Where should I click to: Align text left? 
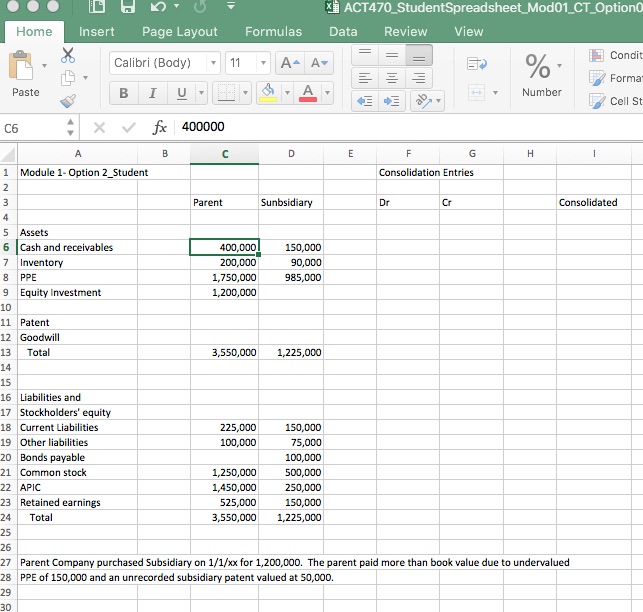tap(365, 78)
